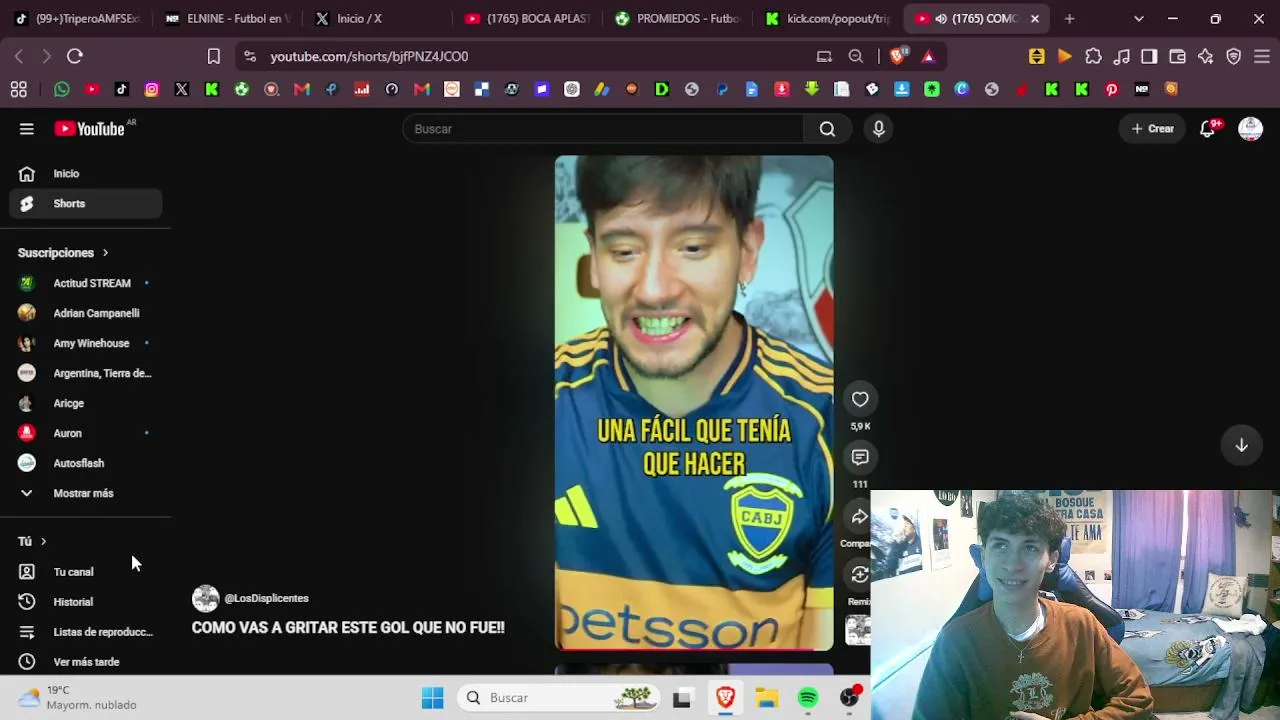Screen dimensions: 1280x720
Task: Open the weather widget on the taskbar
Action: [x=77, y=698]
